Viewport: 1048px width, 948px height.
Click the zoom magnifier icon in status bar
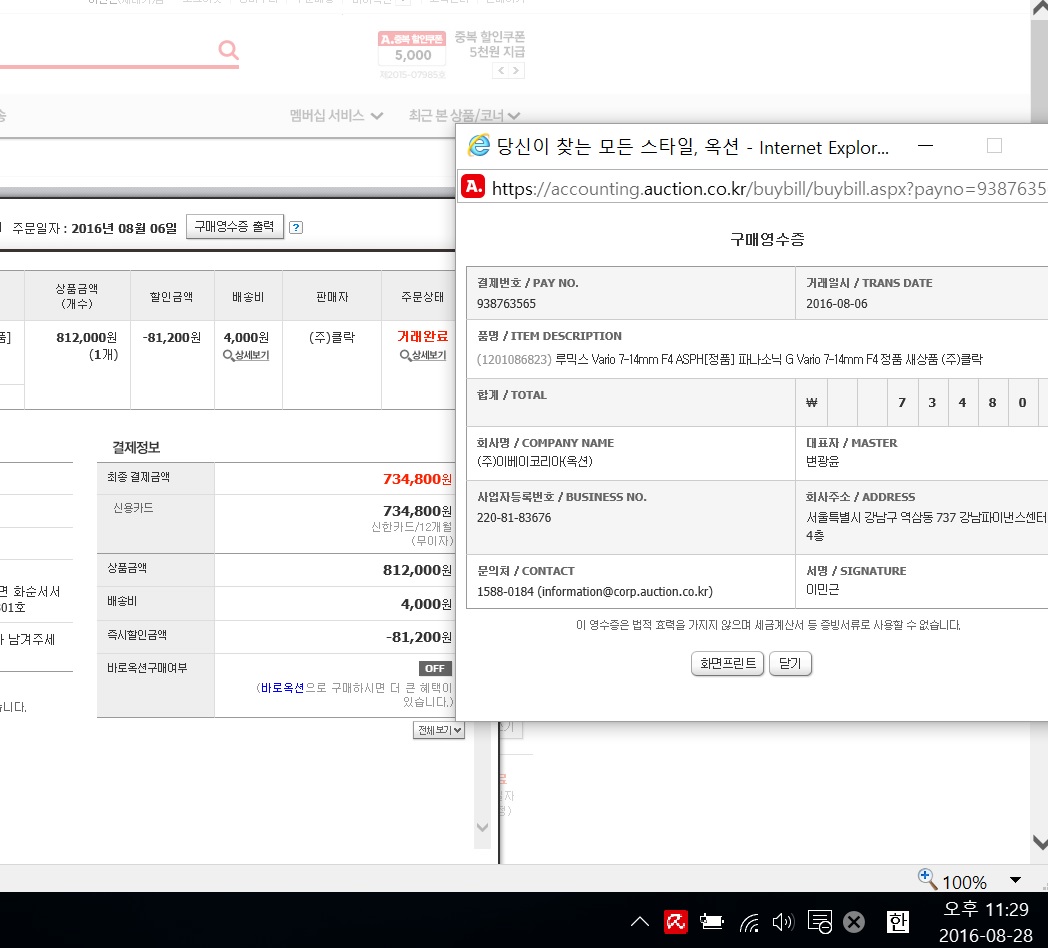927,878
